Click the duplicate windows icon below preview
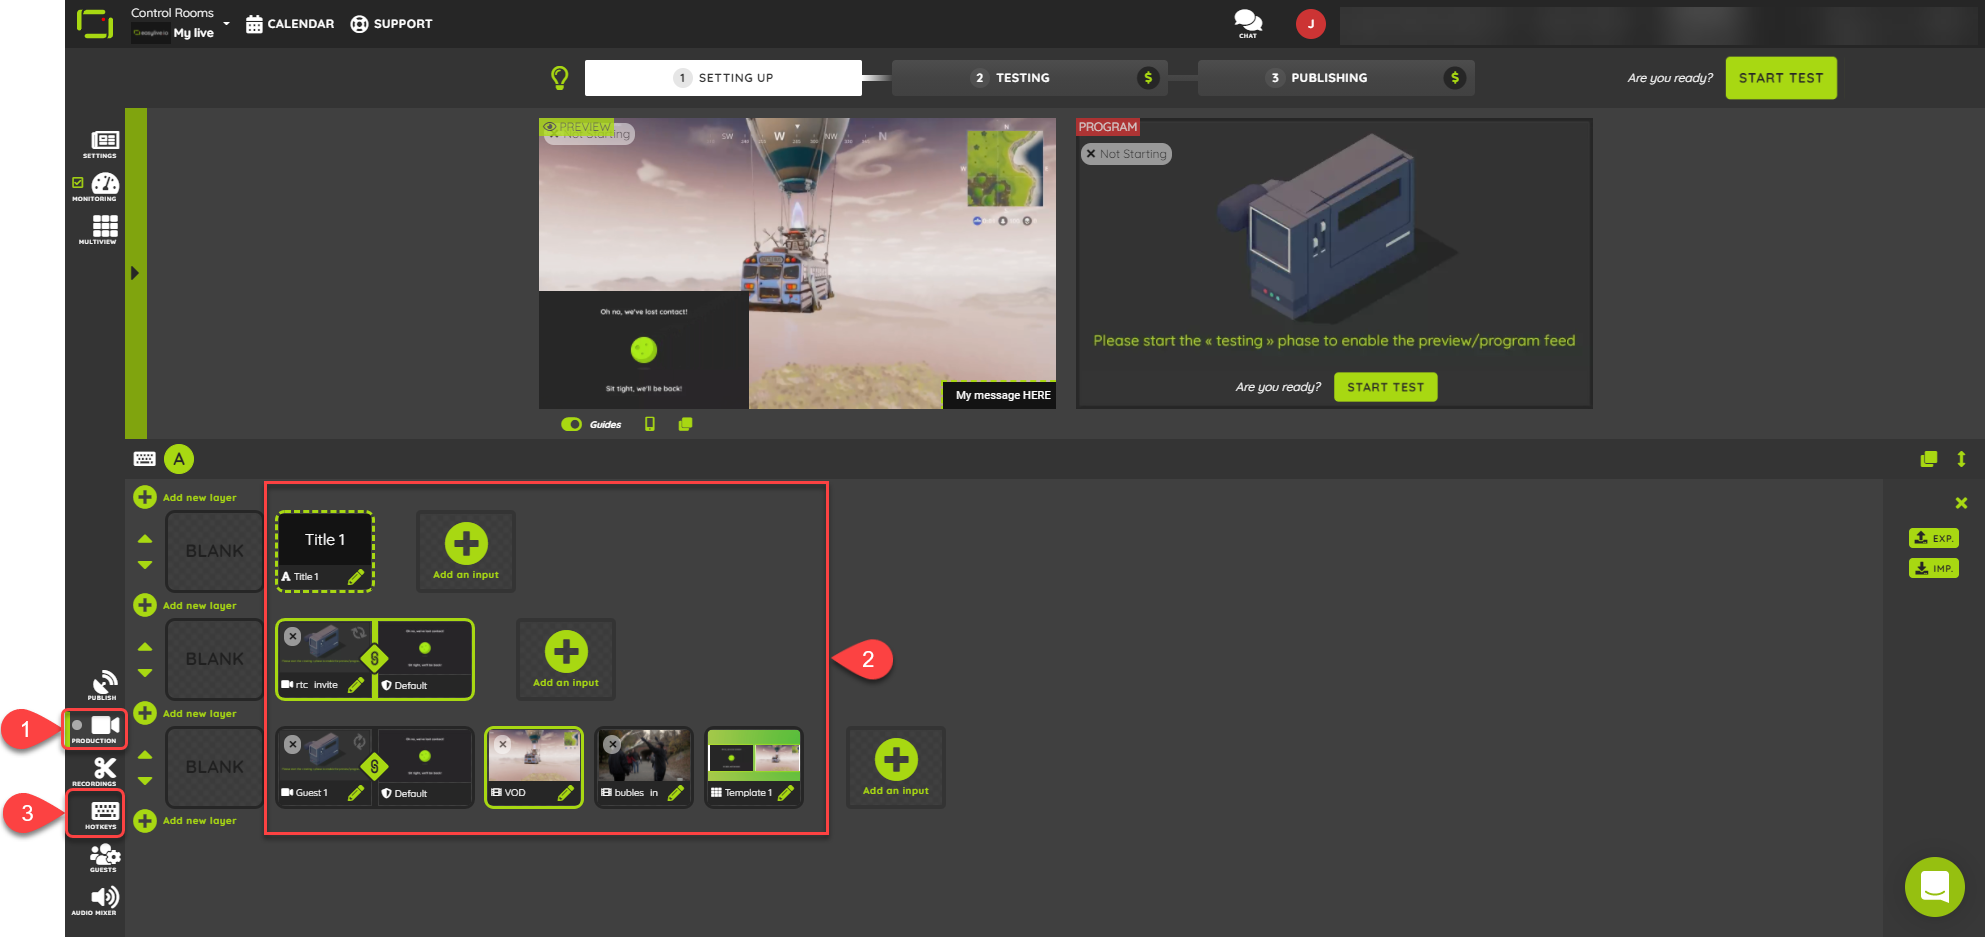Screen dimensions: 1985x937 tap(685, 424)
